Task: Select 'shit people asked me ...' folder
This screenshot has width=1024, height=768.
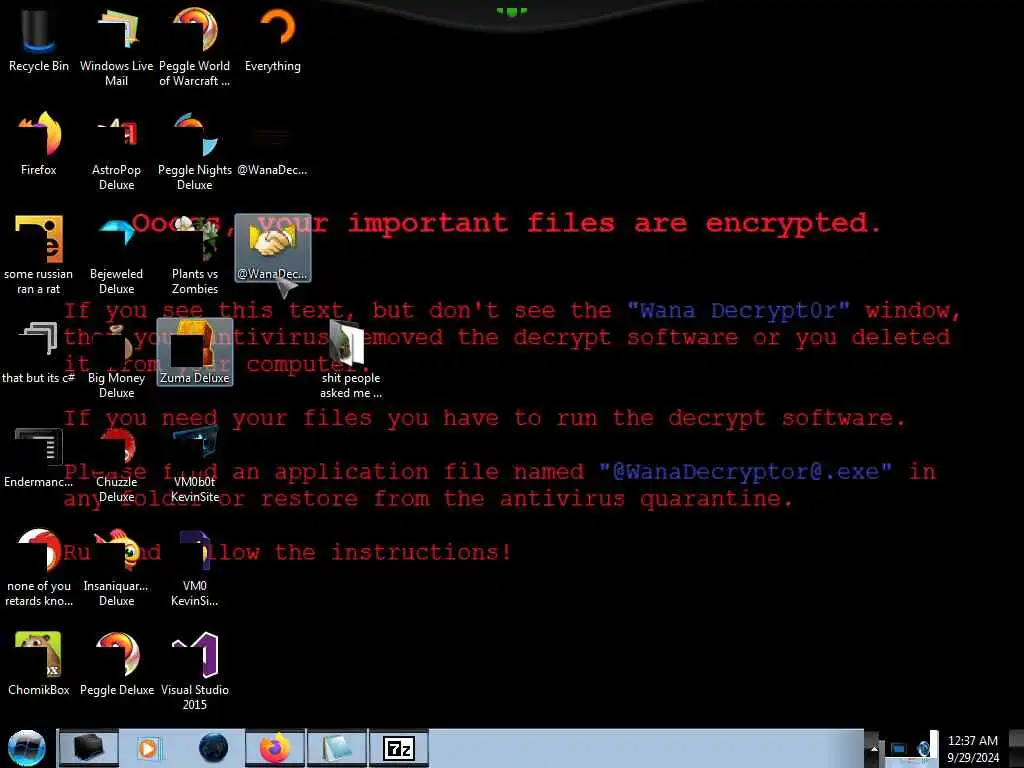Action: 351,359
